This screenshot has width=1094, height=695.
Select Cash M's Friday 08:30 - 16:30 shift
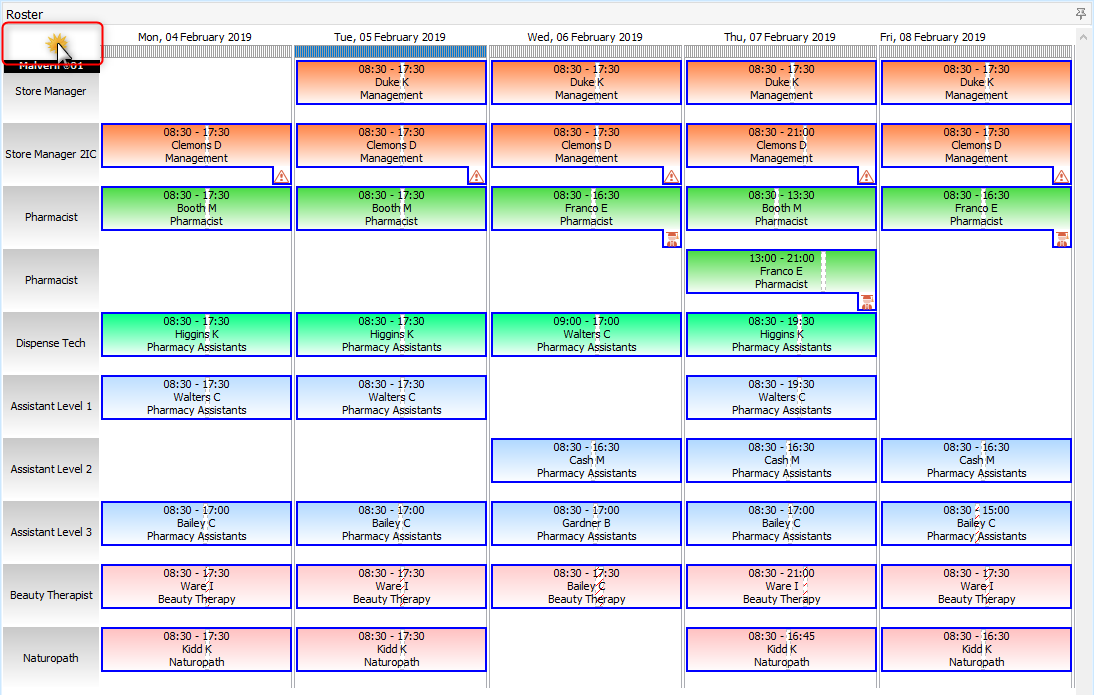[976, 460]
